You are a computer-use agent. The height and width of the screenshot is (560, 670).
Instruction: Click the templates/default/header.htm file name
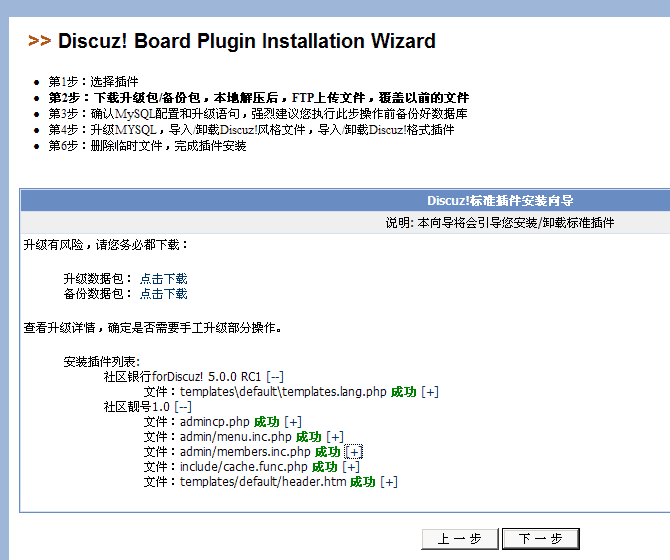(x=263, y=482)
